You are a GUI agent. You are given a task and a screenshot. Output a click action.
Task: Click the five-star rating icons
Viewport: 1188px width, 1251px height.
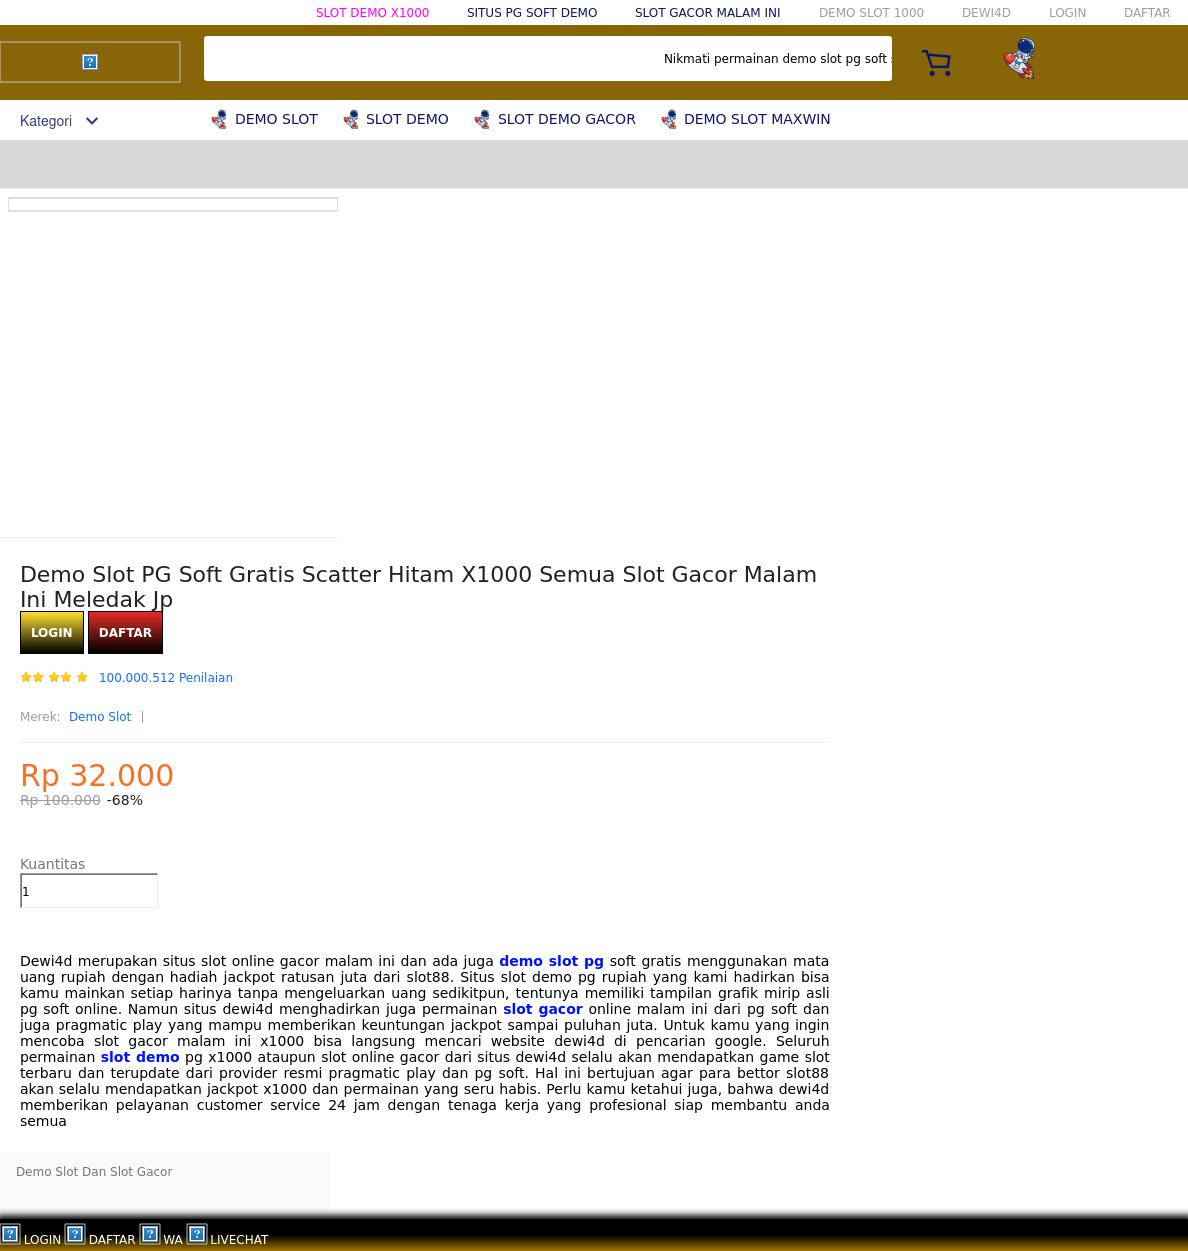54,678
